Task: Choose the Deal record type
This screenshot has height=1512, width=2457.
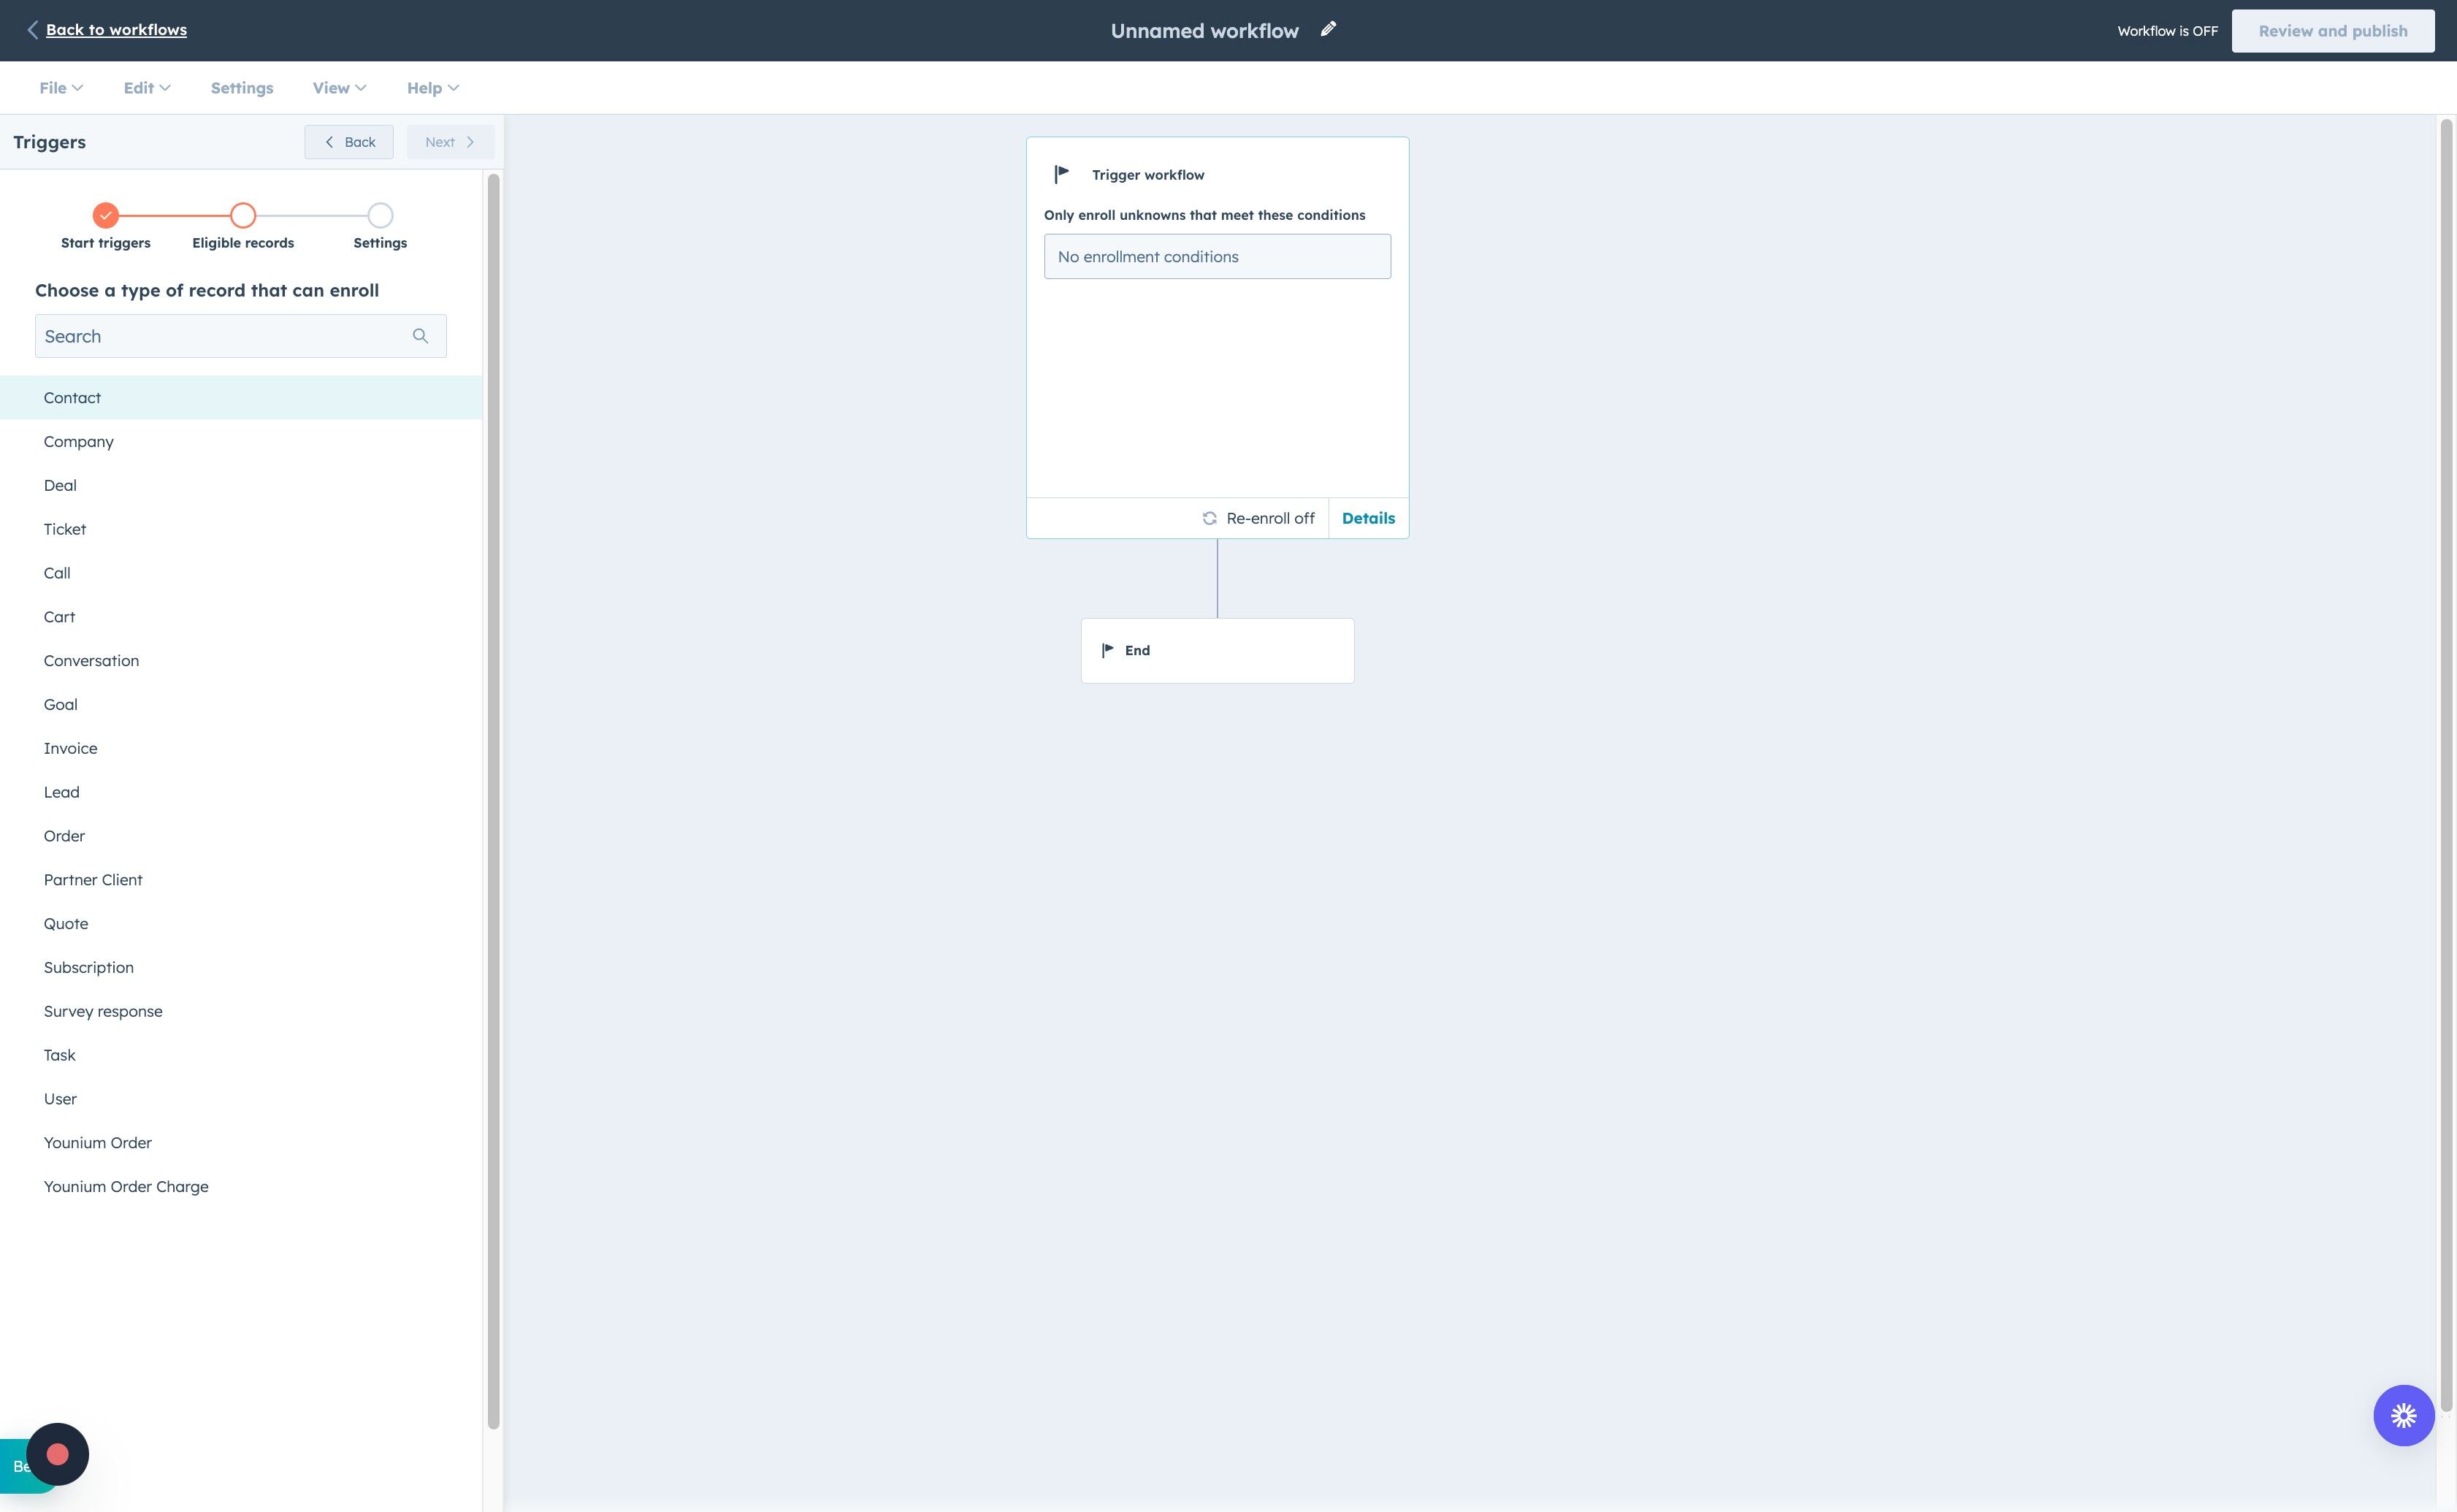Action: point(60,485)
